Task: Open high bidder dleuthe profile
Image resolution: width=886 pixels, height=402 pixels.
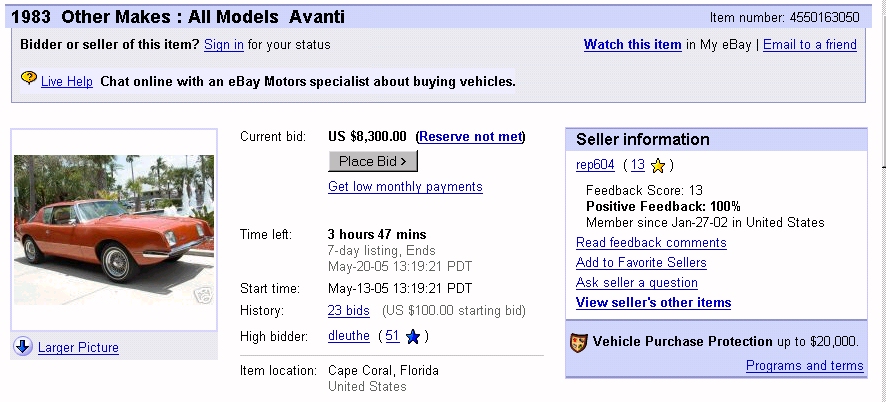Action: pos(349,336)
